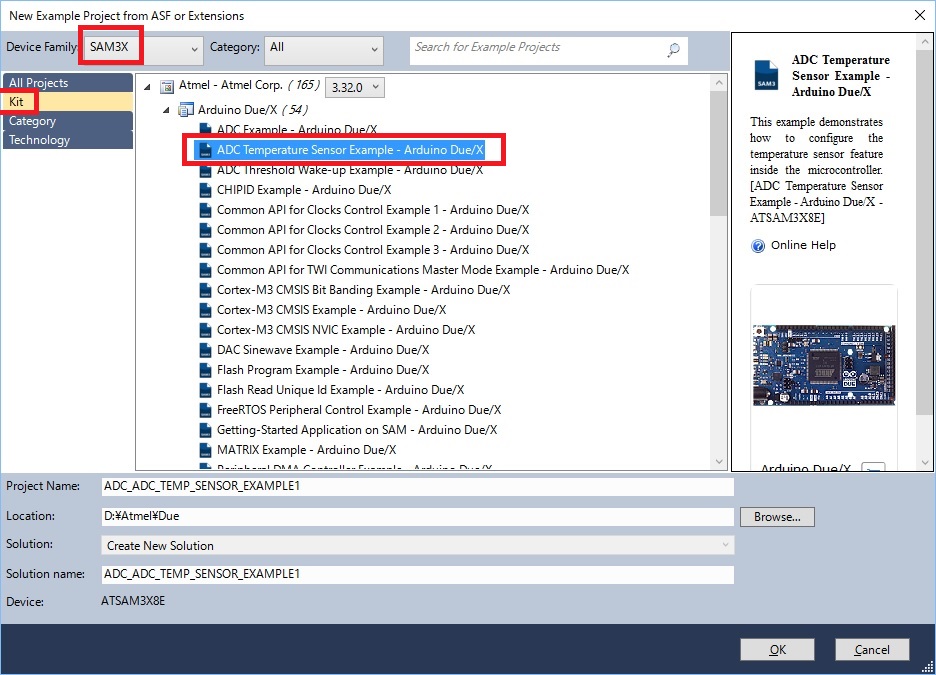936x675 pixels.
Task: Click icon beside Clocks Control Example 2
Action: 205,230
